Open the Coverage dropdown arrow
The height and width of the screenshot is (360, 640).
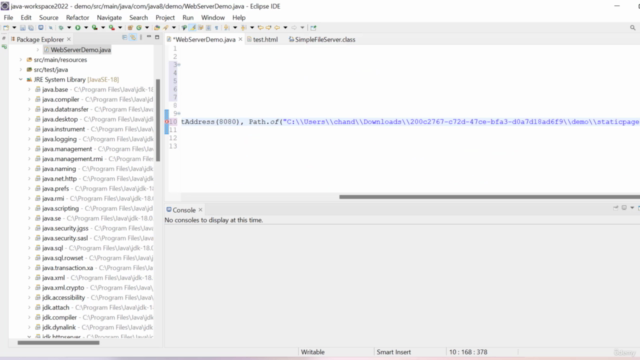(103, 28)
